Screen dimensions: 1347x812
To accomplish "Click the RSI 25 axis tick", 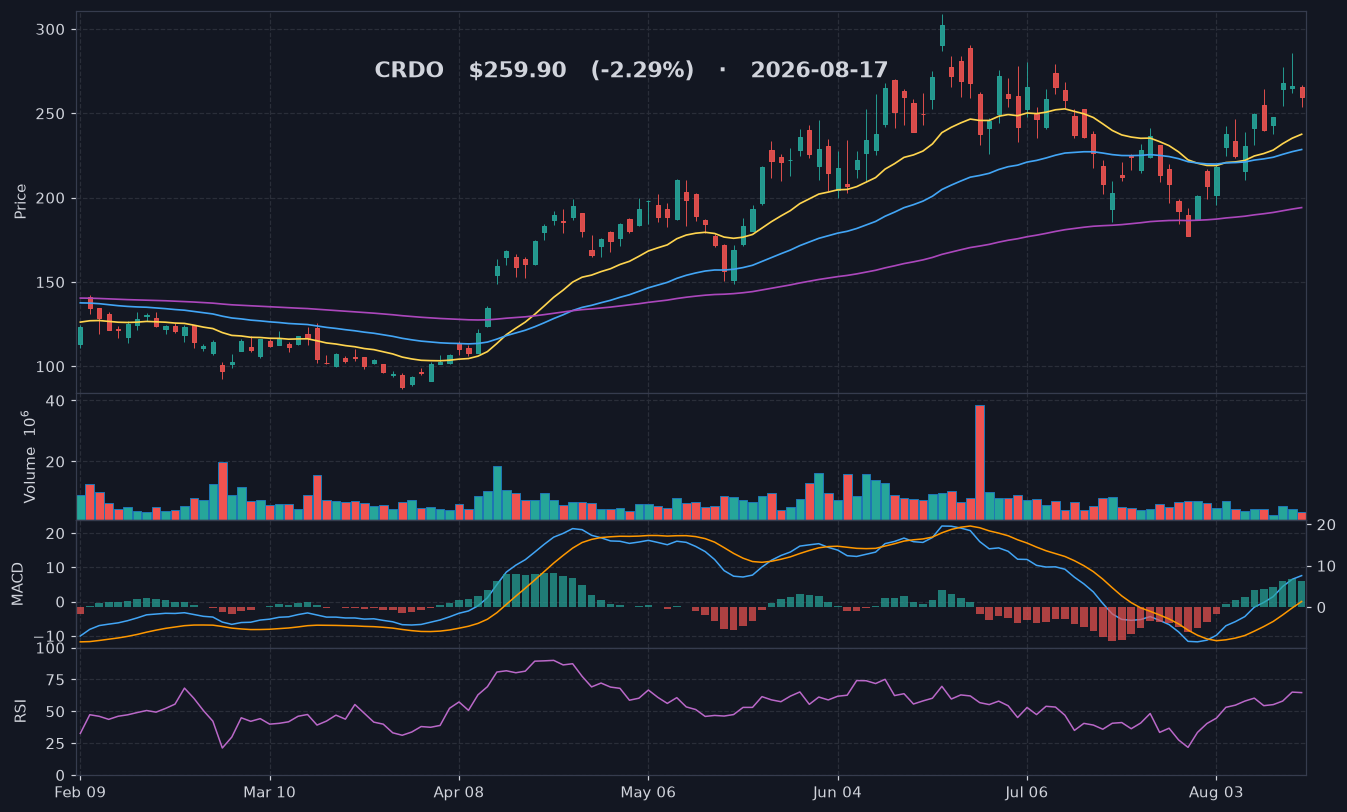I will pyautogui.click(x=56, y=744).
